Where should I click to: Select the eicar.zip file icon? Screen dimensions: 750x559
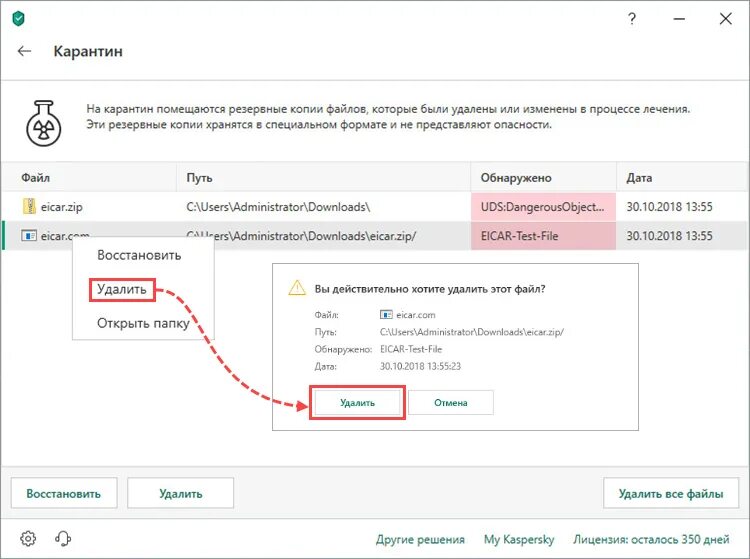[x=29, y=207]
